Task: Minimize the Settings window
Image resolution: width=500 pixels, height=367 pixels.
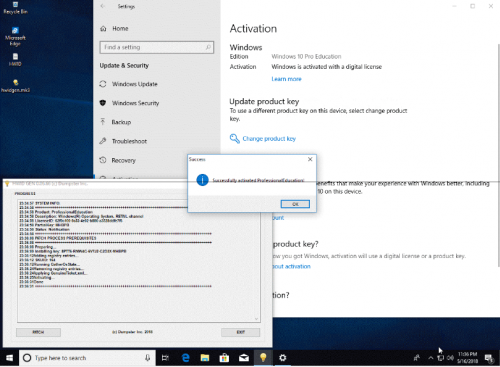Action: pos(454,6)
